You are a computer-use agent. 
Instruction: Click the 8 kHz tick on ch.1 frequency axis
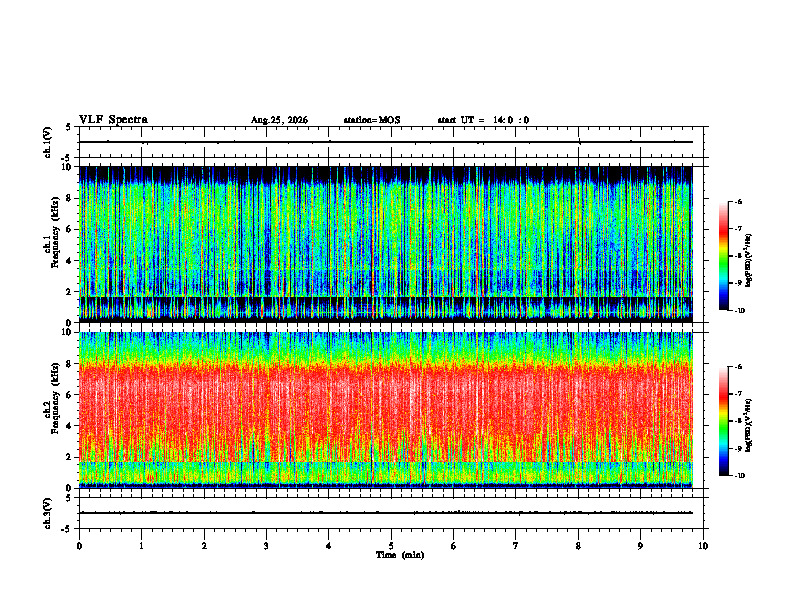point(70,198)
